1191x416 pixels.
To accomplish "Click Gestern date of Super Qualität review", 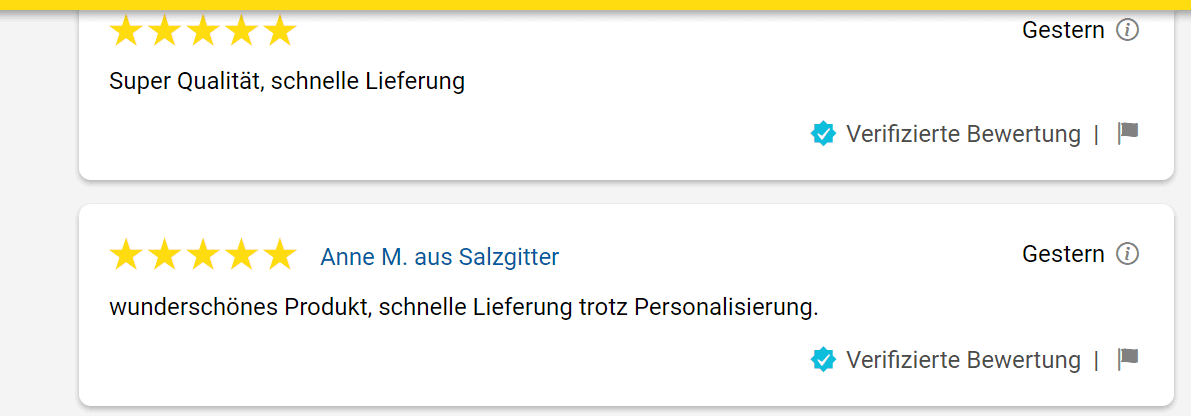I will pyautogui.click(x=1063, y=30).
